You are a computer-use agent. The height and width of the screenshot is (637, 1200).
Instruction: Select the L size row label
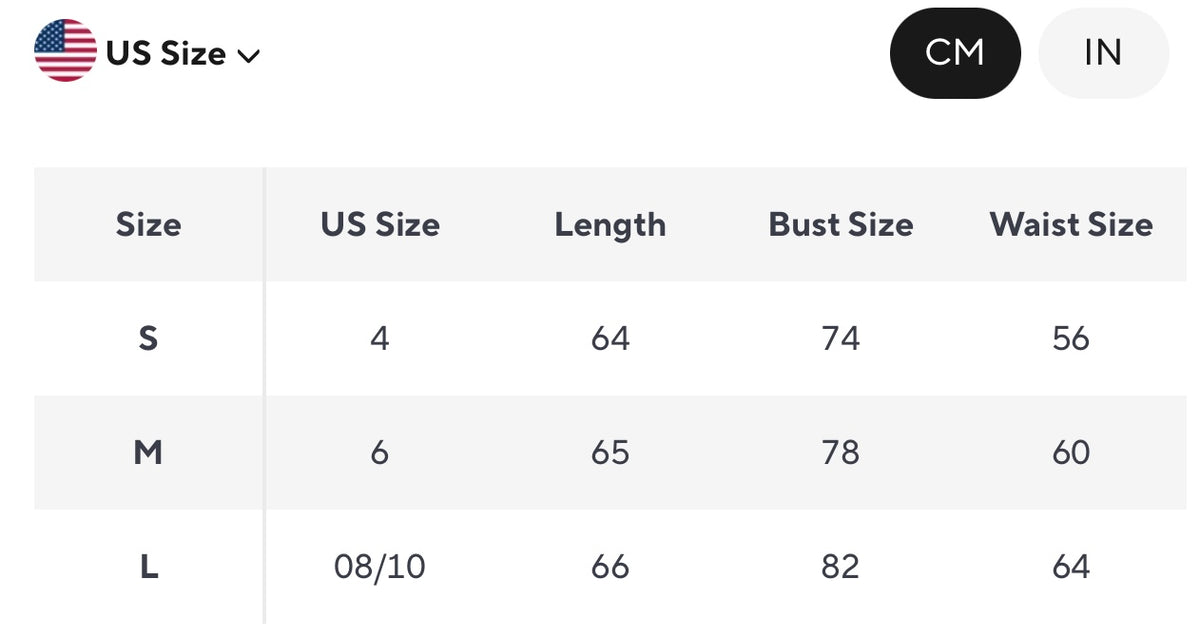[x=148, y=567]
